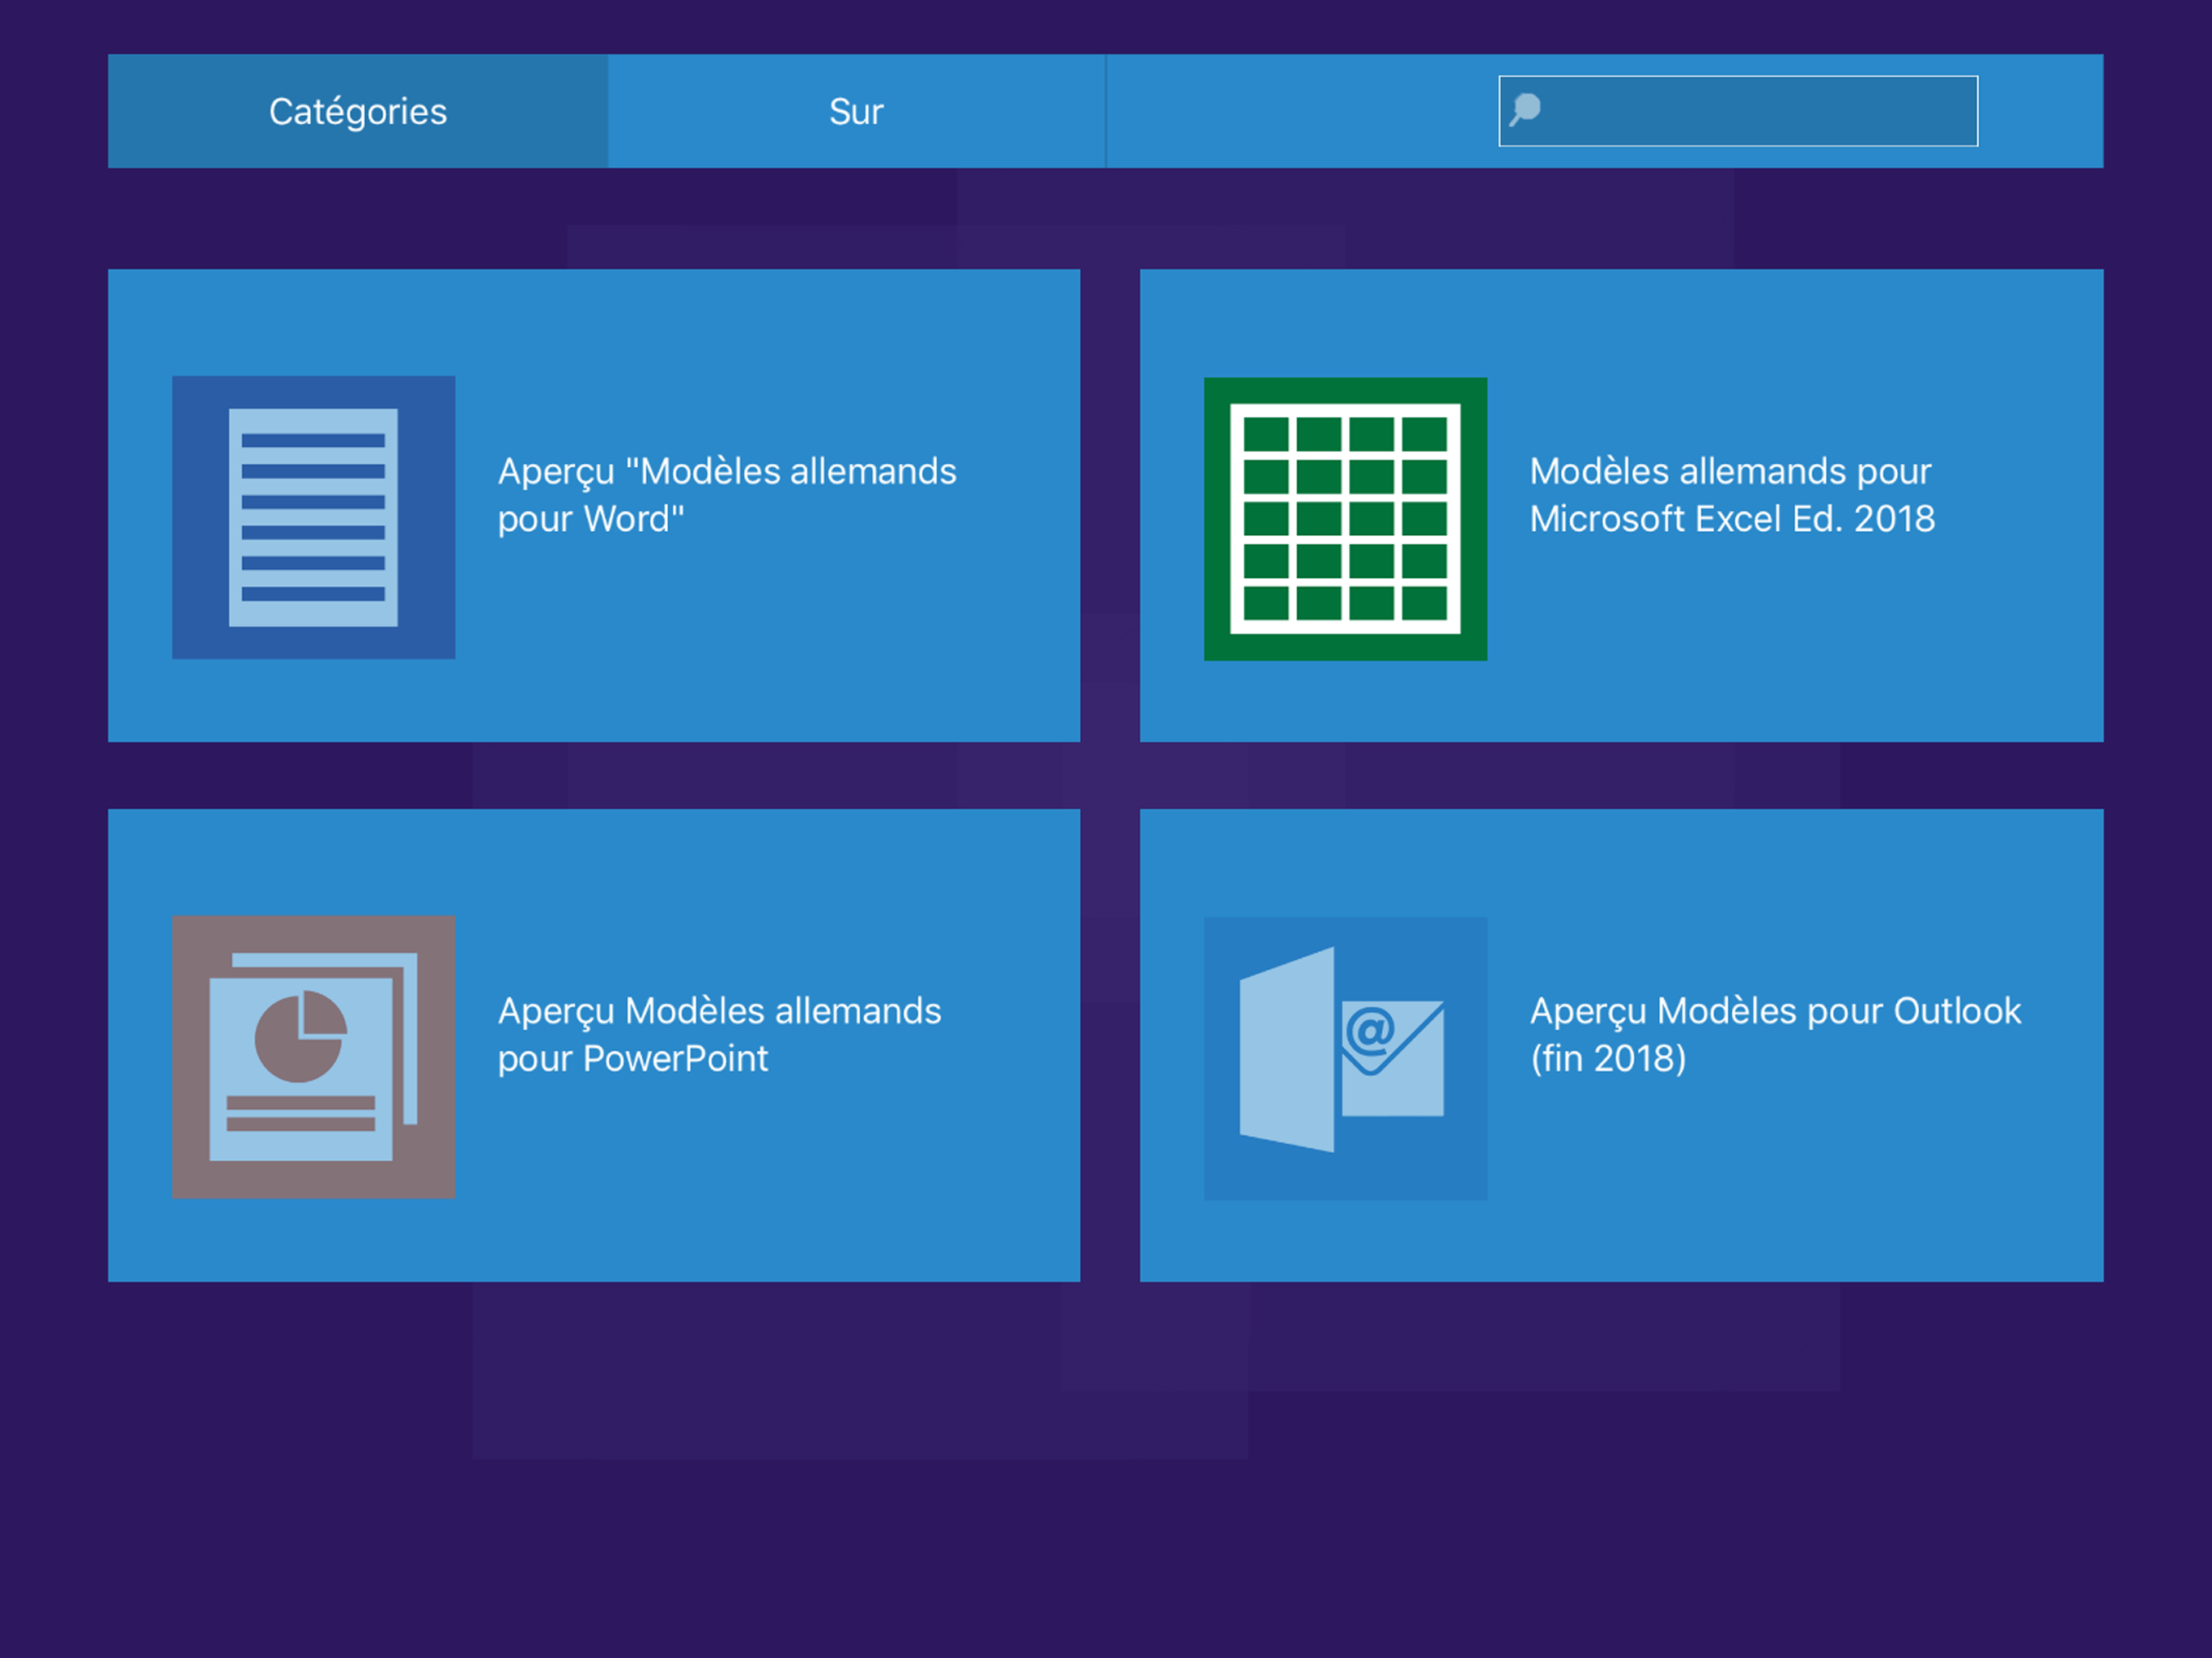Viewport: 2212px width, 1658px height.
Task: Click the 'pour Word"' second text line
Action: coord(591,519)
